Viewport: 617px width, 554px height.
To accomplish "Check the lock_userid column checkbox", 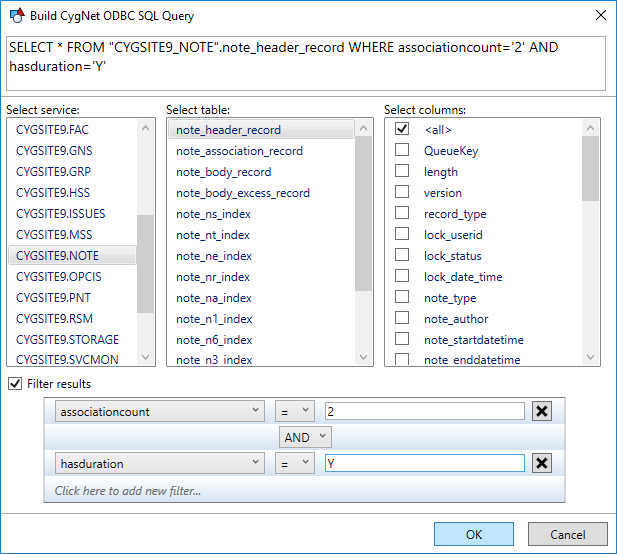I will (402, 234).
